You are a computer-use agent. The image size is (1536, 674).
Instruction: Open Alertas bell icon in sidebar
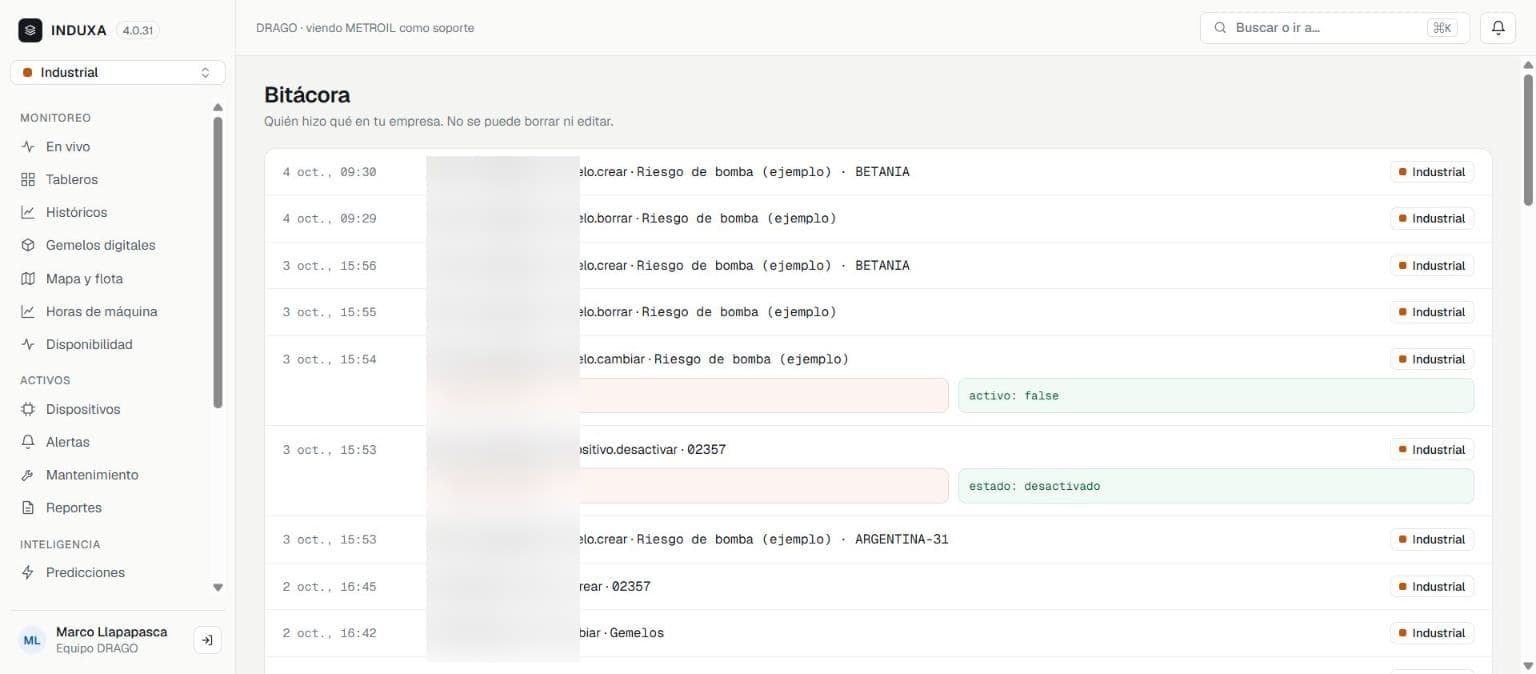pyautogui.click(x=28, y=442)
